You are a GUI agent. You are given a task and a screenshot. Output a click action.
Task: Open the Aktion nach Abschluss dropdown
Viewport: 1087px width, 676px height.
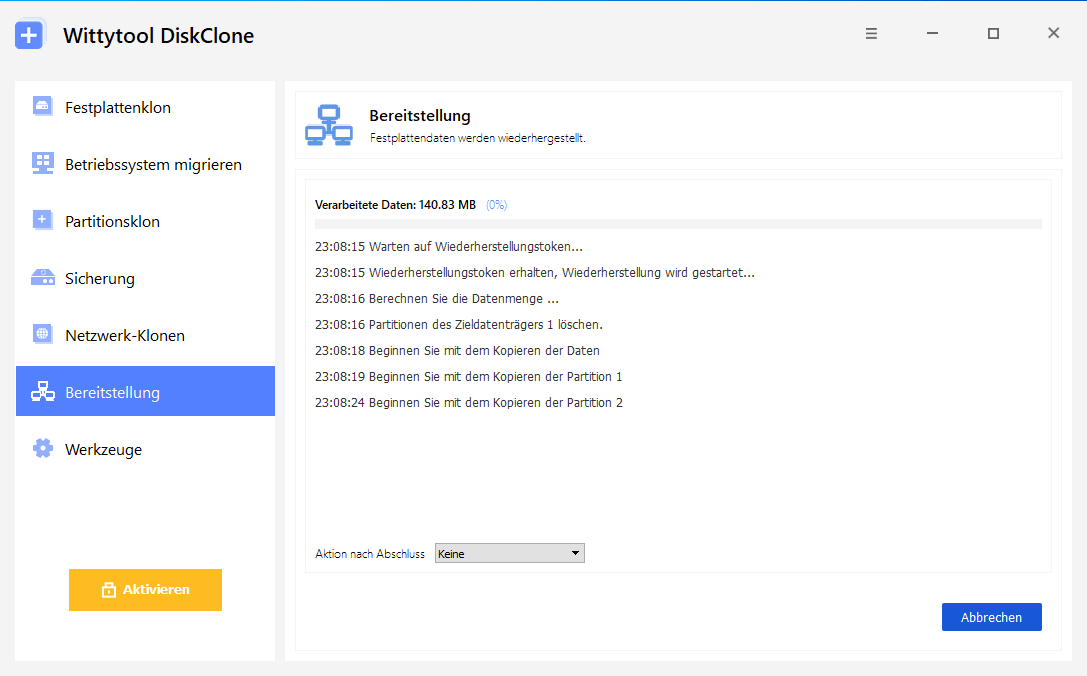pyautogui.click(x=510, y=553)
